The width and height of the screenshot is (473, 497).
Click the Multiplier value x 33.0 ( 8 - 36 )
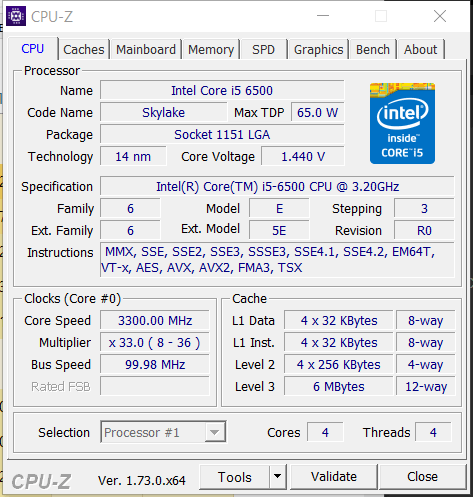click(x=155, y=342)
